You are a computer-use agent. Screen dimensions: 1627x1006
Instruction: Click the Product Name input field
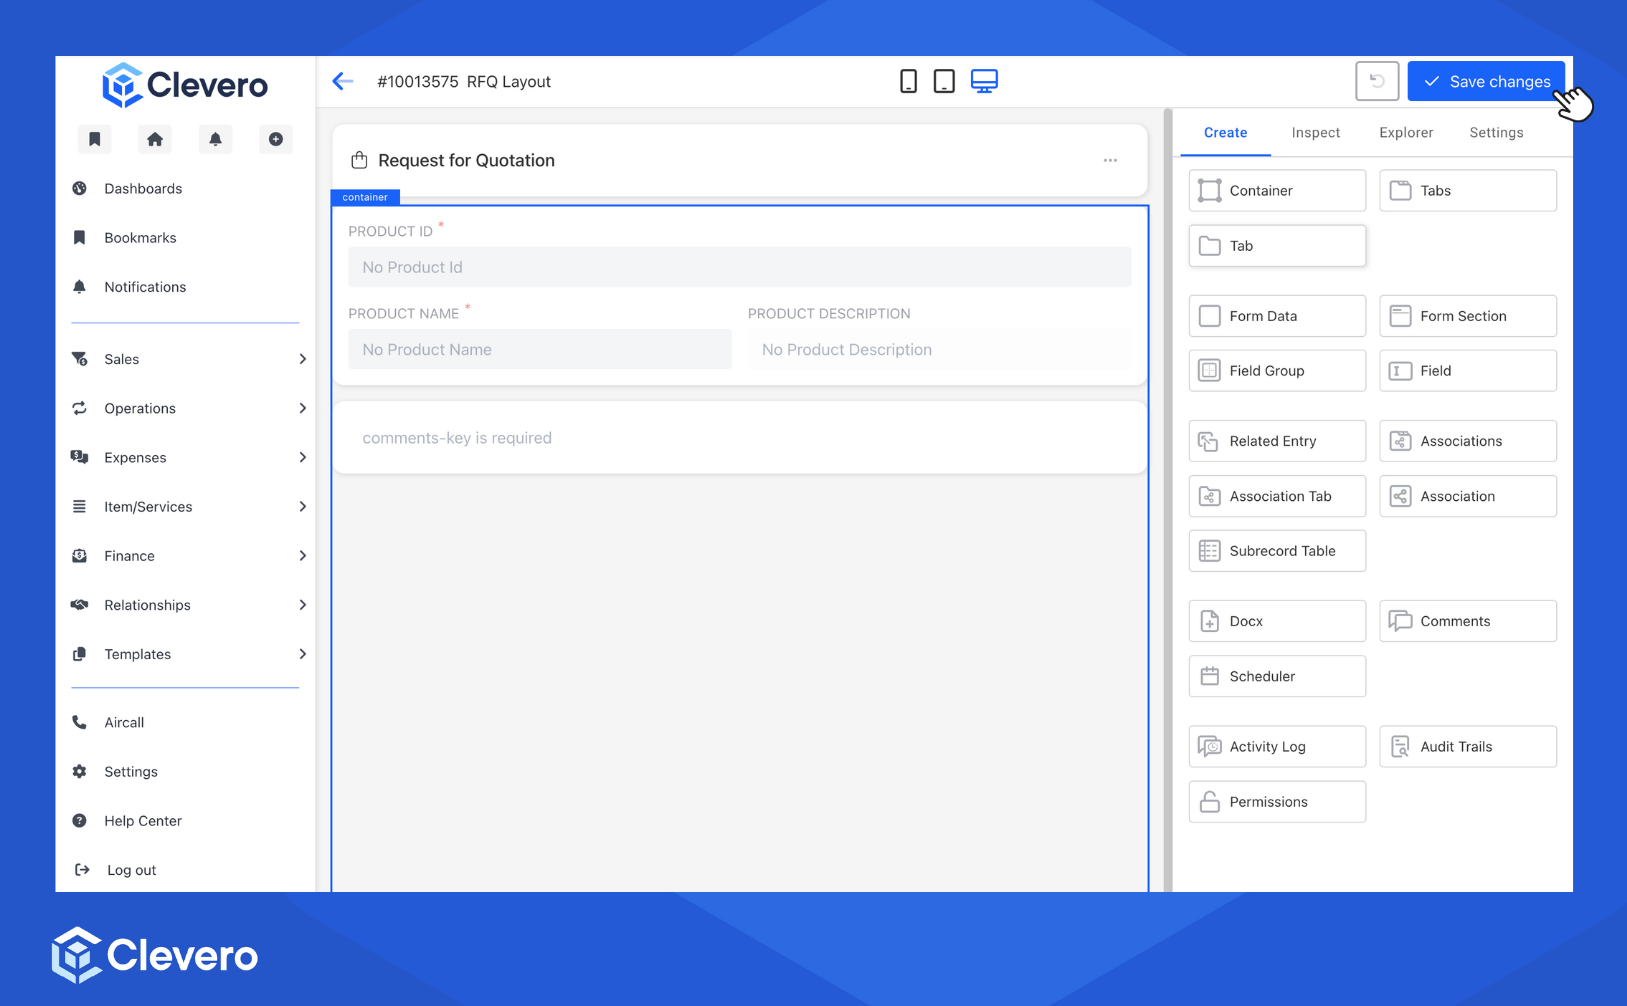pyautogui.click(x=540, y=349)
